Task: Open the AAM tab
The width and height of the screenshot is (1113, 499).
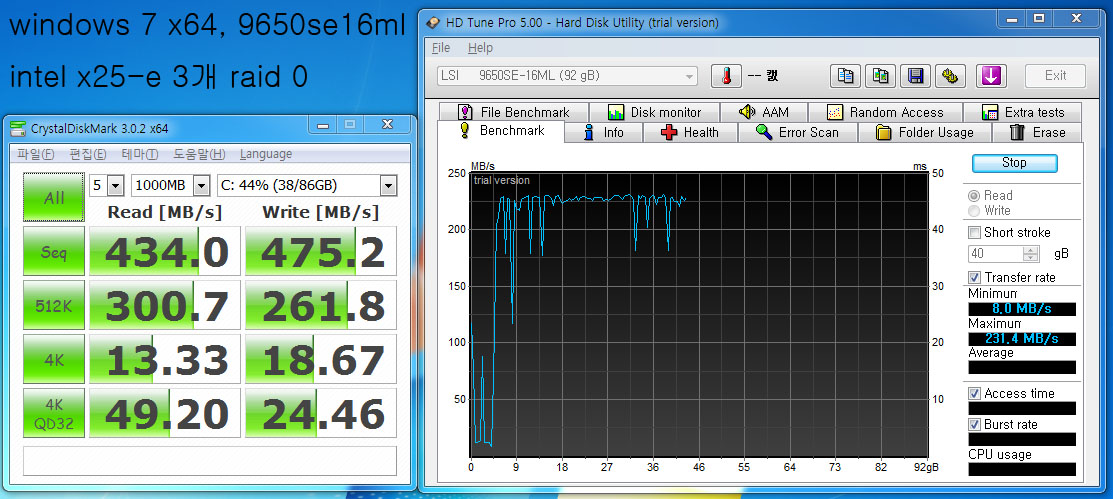Action: tap(764, 112)
